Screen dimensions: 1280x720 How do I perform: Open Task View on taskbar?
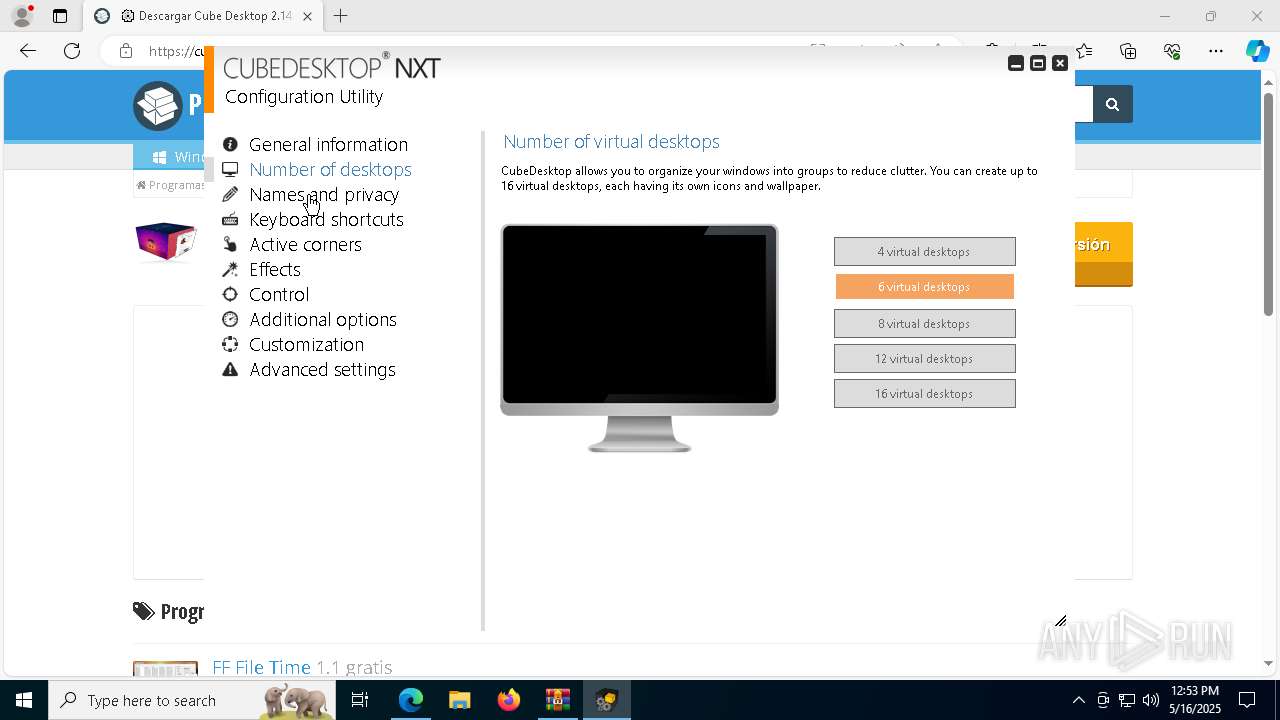point(361,700)
